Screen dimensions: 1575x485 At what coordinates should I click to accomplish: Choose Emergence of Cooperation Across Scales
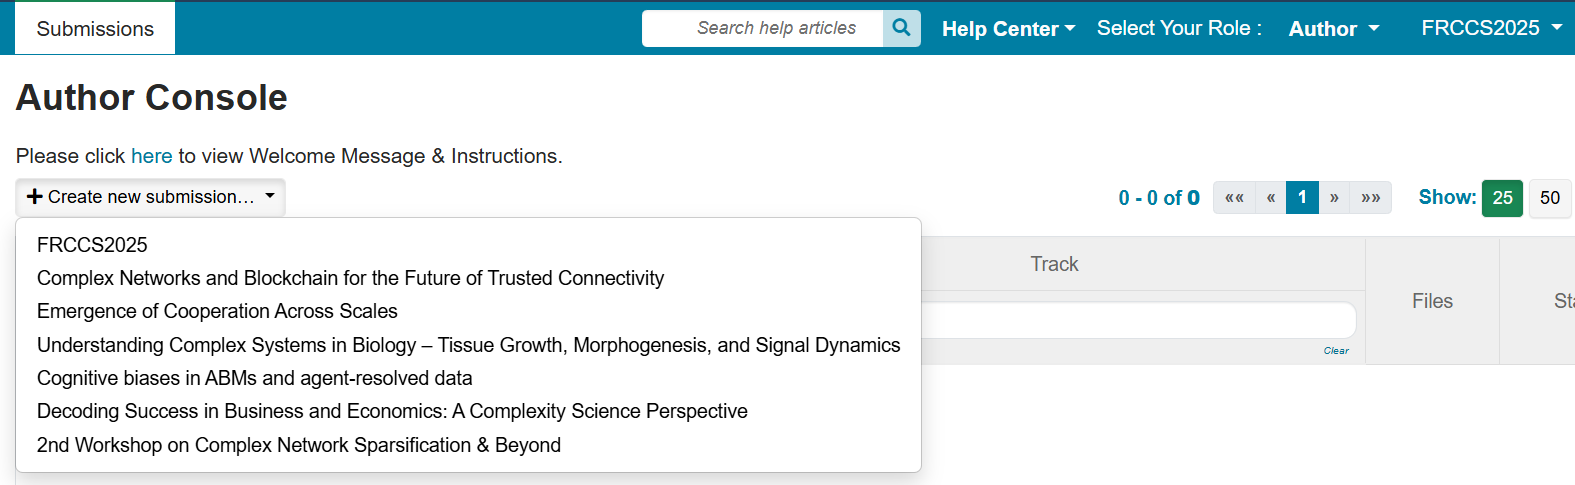217,311
